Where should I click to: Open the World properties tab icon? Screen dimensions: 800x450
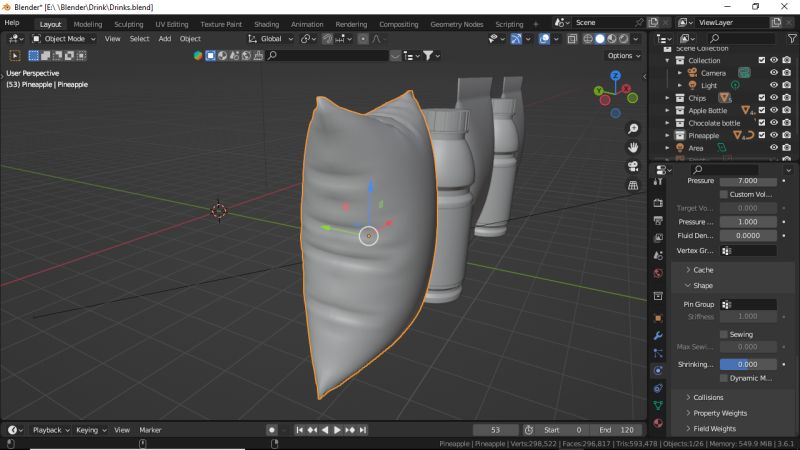[658, 273]
